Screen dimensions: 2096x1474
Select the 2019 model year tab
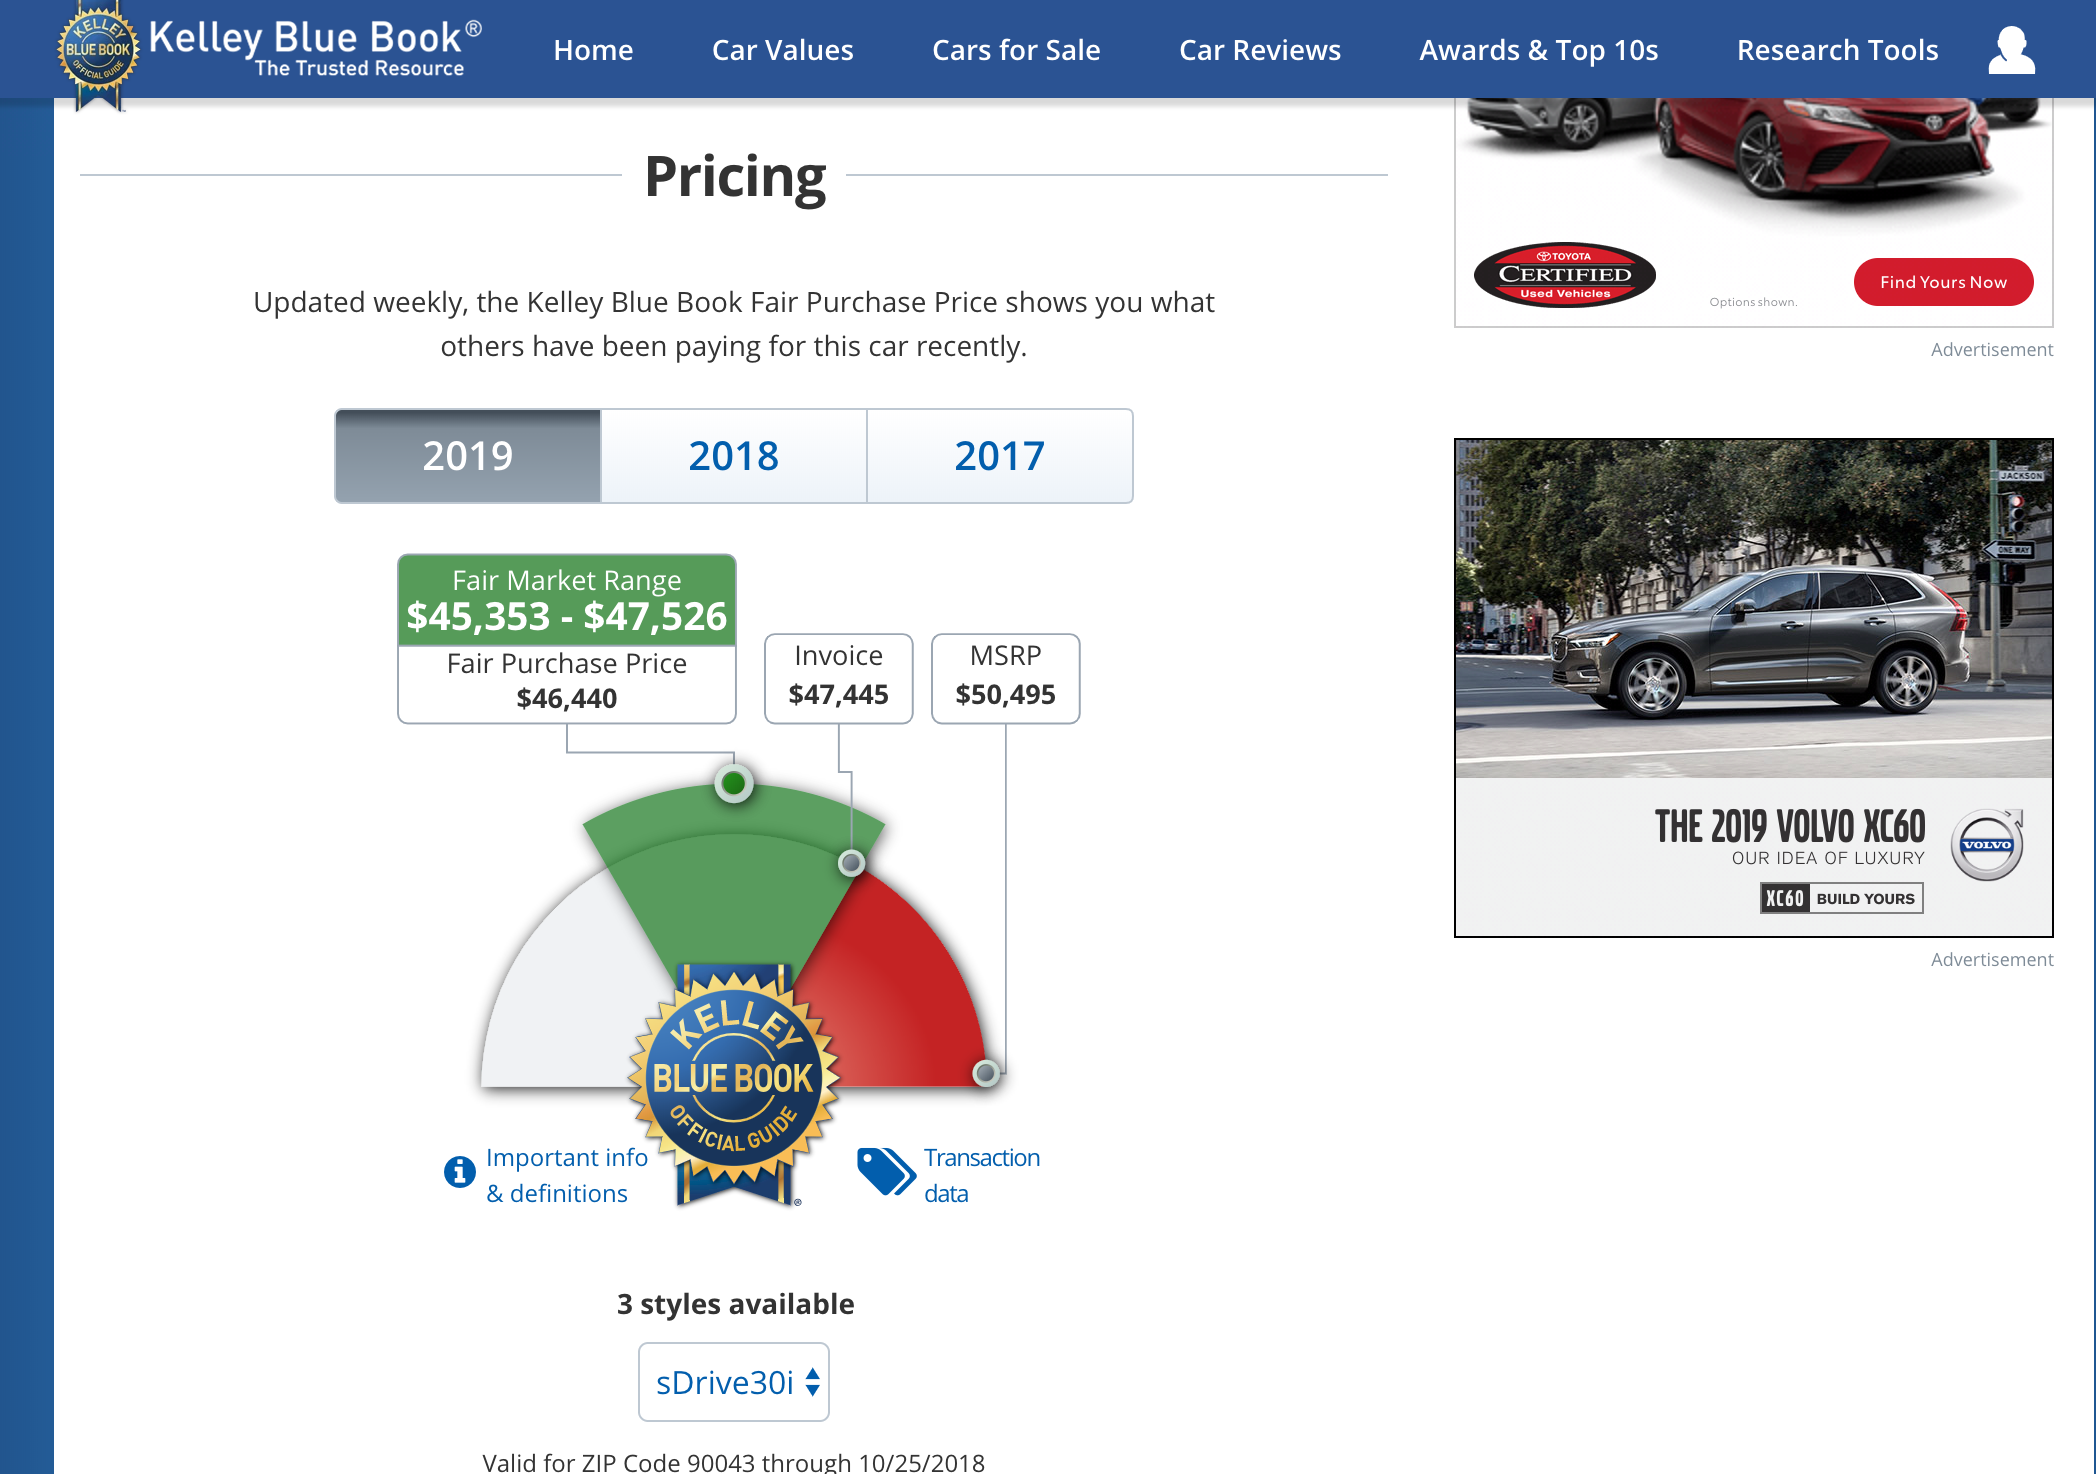tap(468, 456)
